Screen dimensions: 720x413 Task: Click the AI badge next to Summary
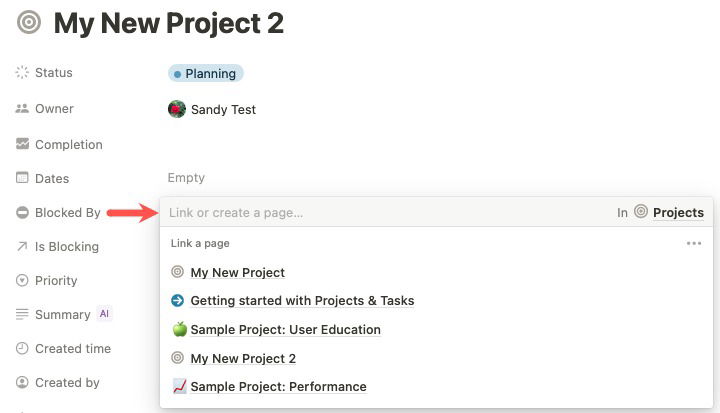[x=104, y=314]
